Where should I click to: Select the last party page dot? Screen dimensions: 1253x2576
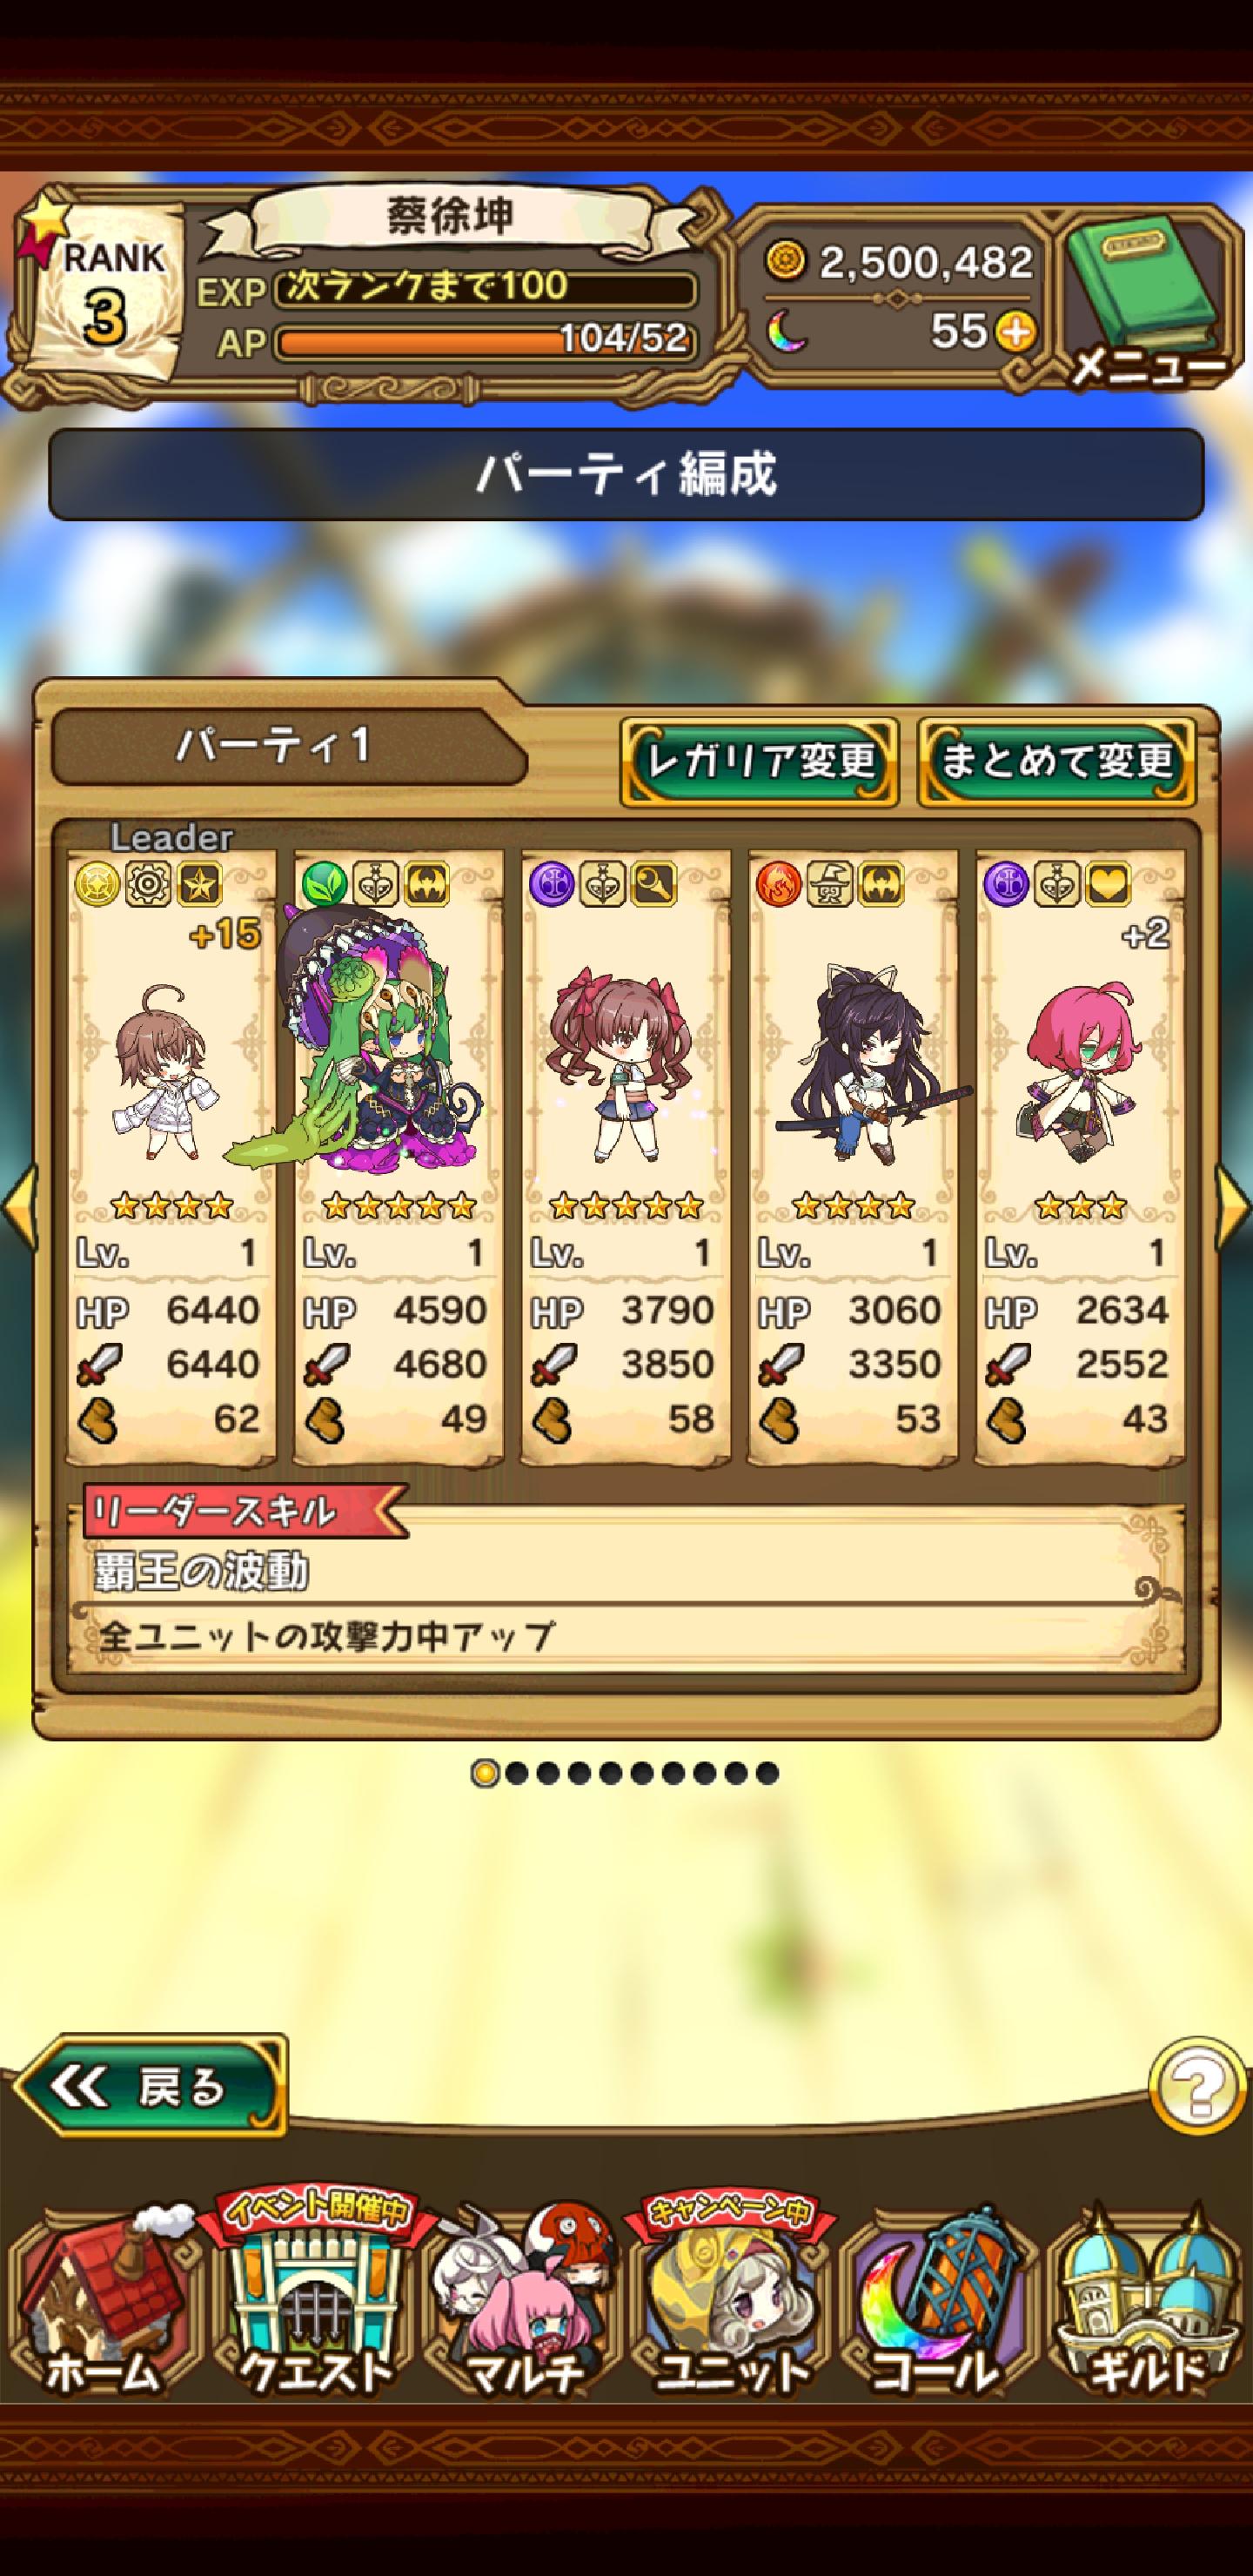pos(767,1773)
